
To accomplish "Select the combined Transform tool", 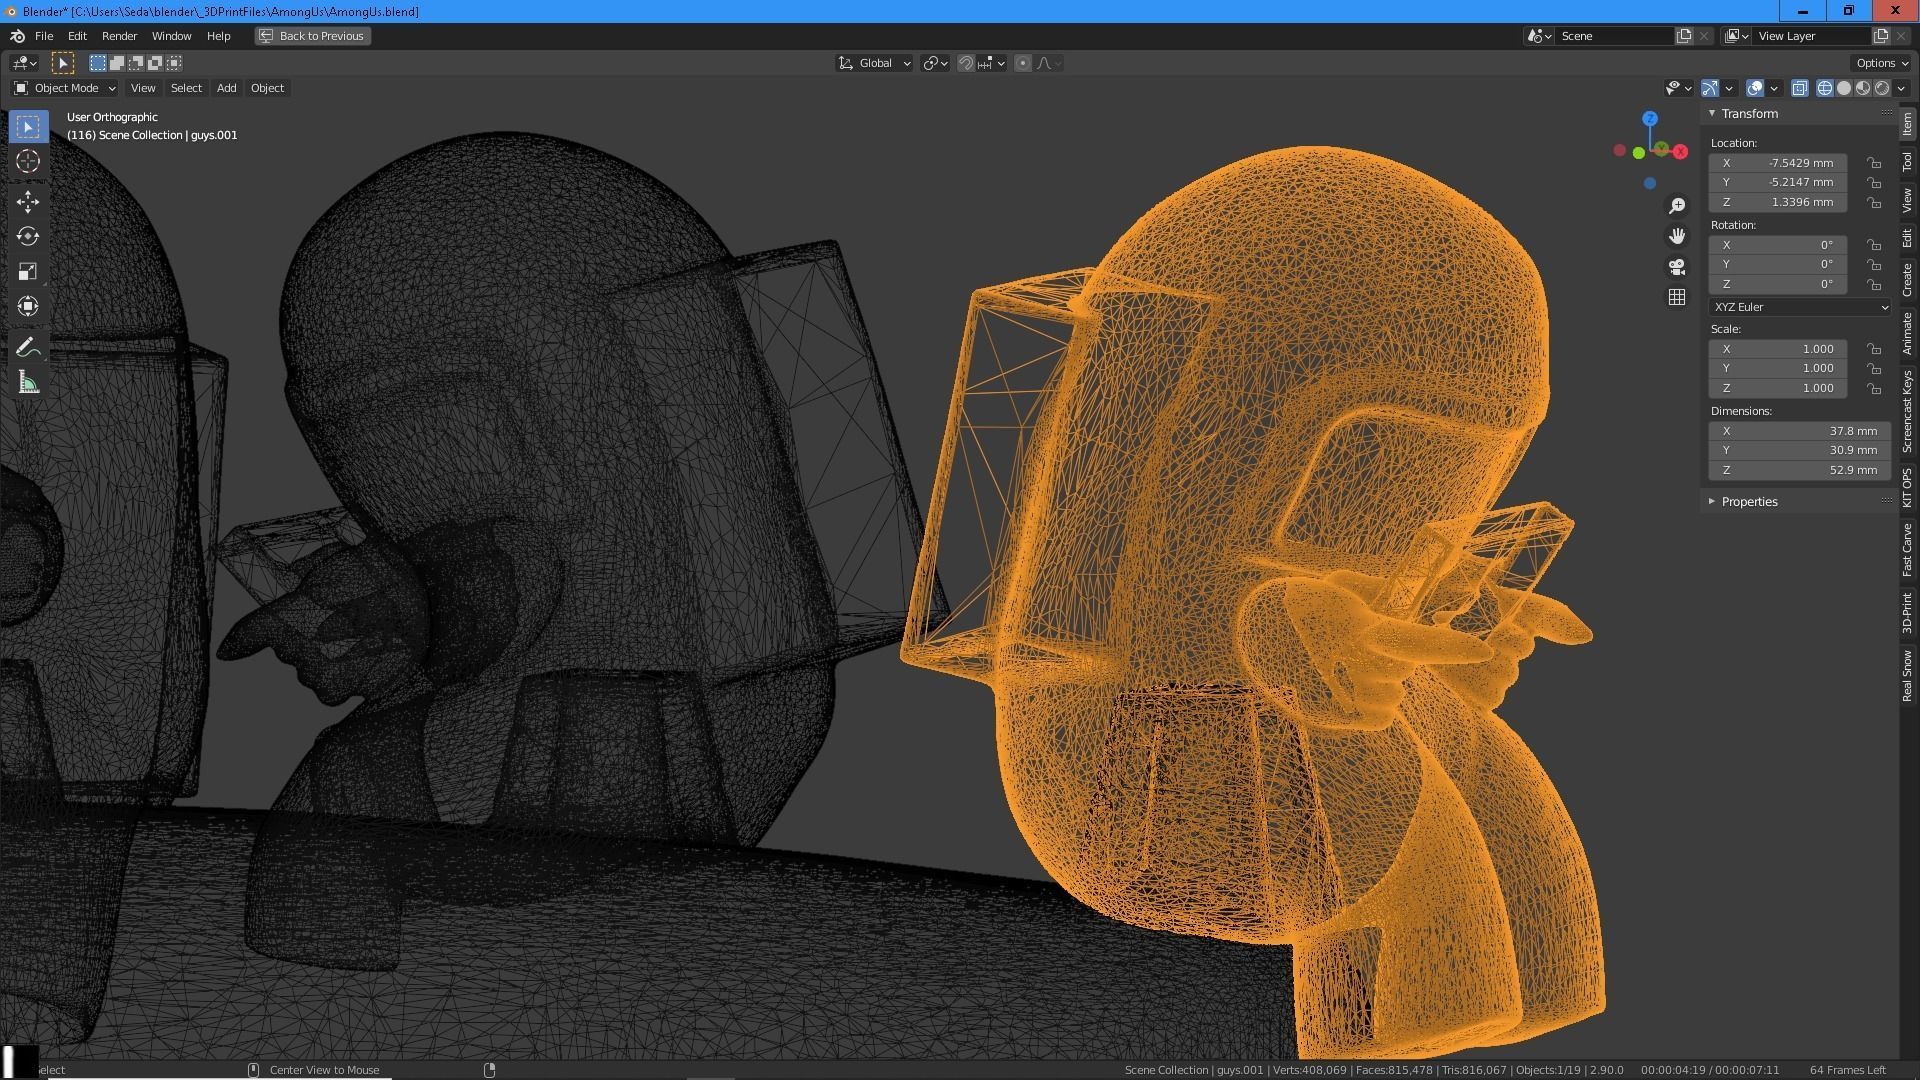I will pyautogui.click(x=28, y=306).
